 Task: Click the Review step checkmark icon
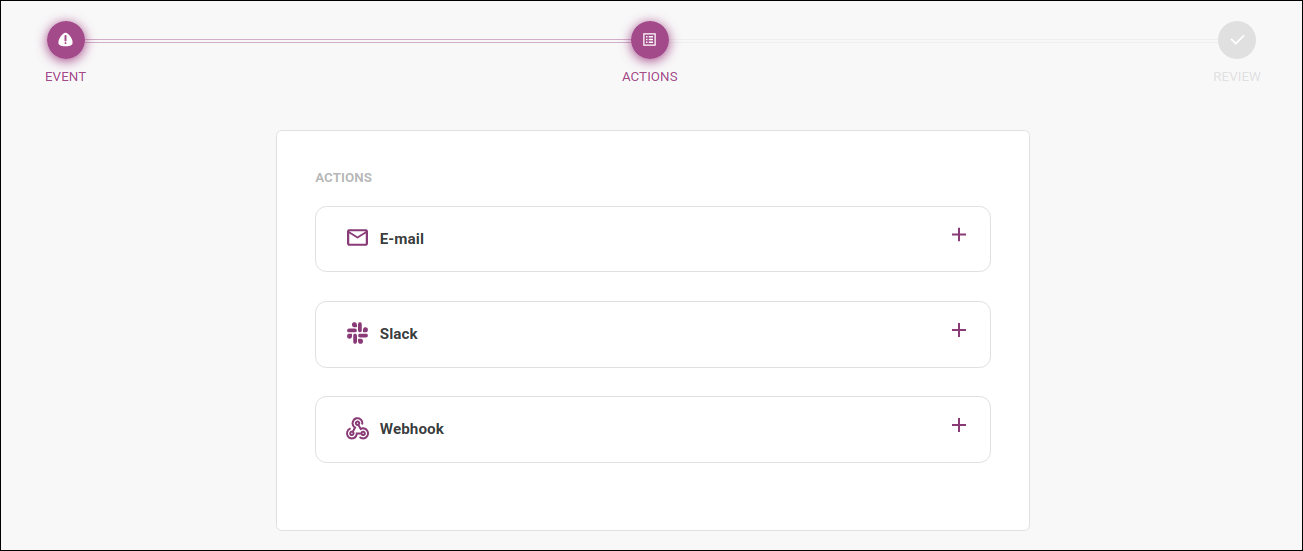click(x=1237, y=40)
